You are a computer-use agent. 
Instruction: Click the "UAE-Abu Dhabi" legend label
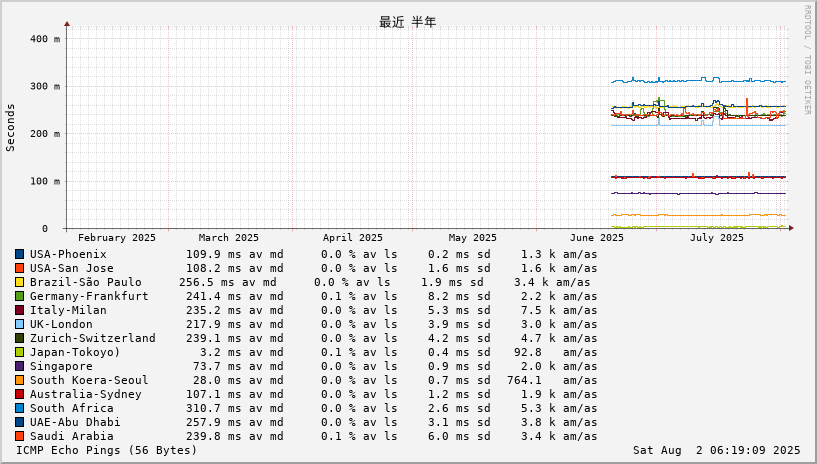tap(75, 422)
